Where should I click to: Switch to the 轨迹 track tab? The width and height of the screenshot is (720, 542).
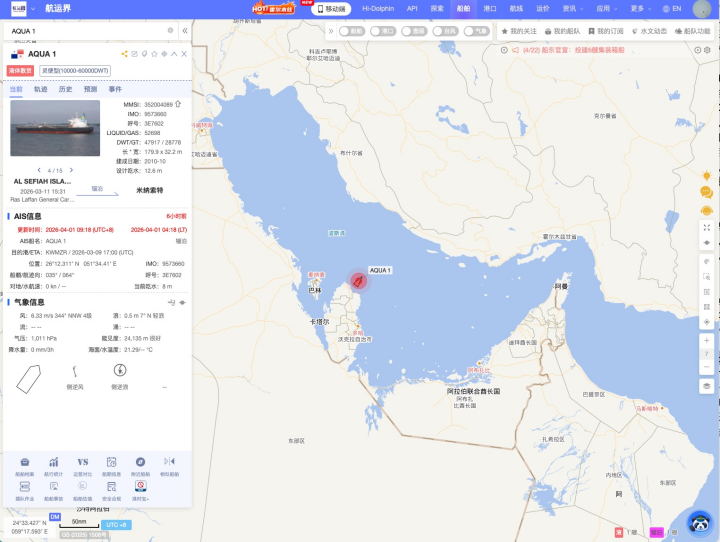pyautogui.click(x=41, y=89)
